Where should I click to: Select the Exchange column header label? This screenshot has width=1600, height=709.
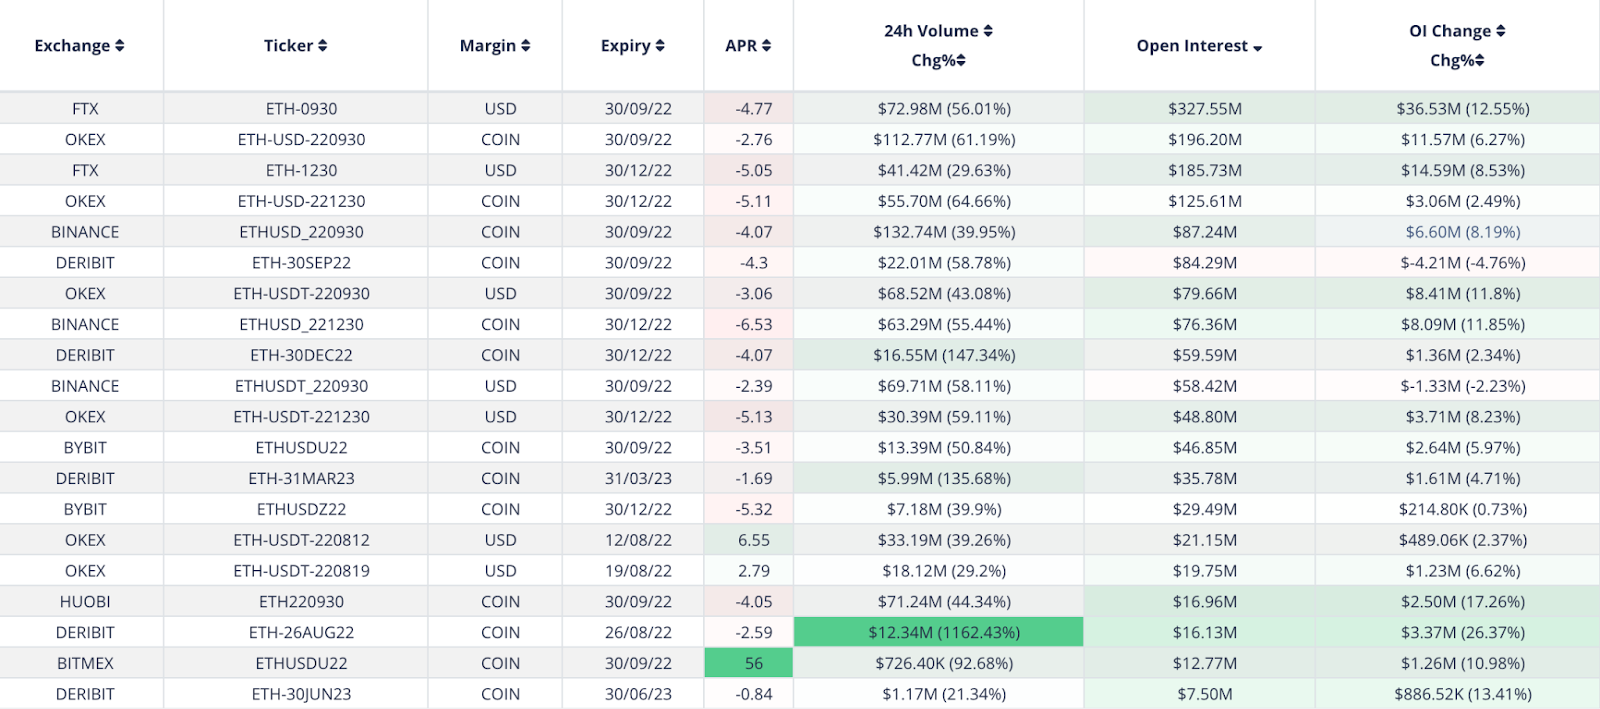pos(72,46)
